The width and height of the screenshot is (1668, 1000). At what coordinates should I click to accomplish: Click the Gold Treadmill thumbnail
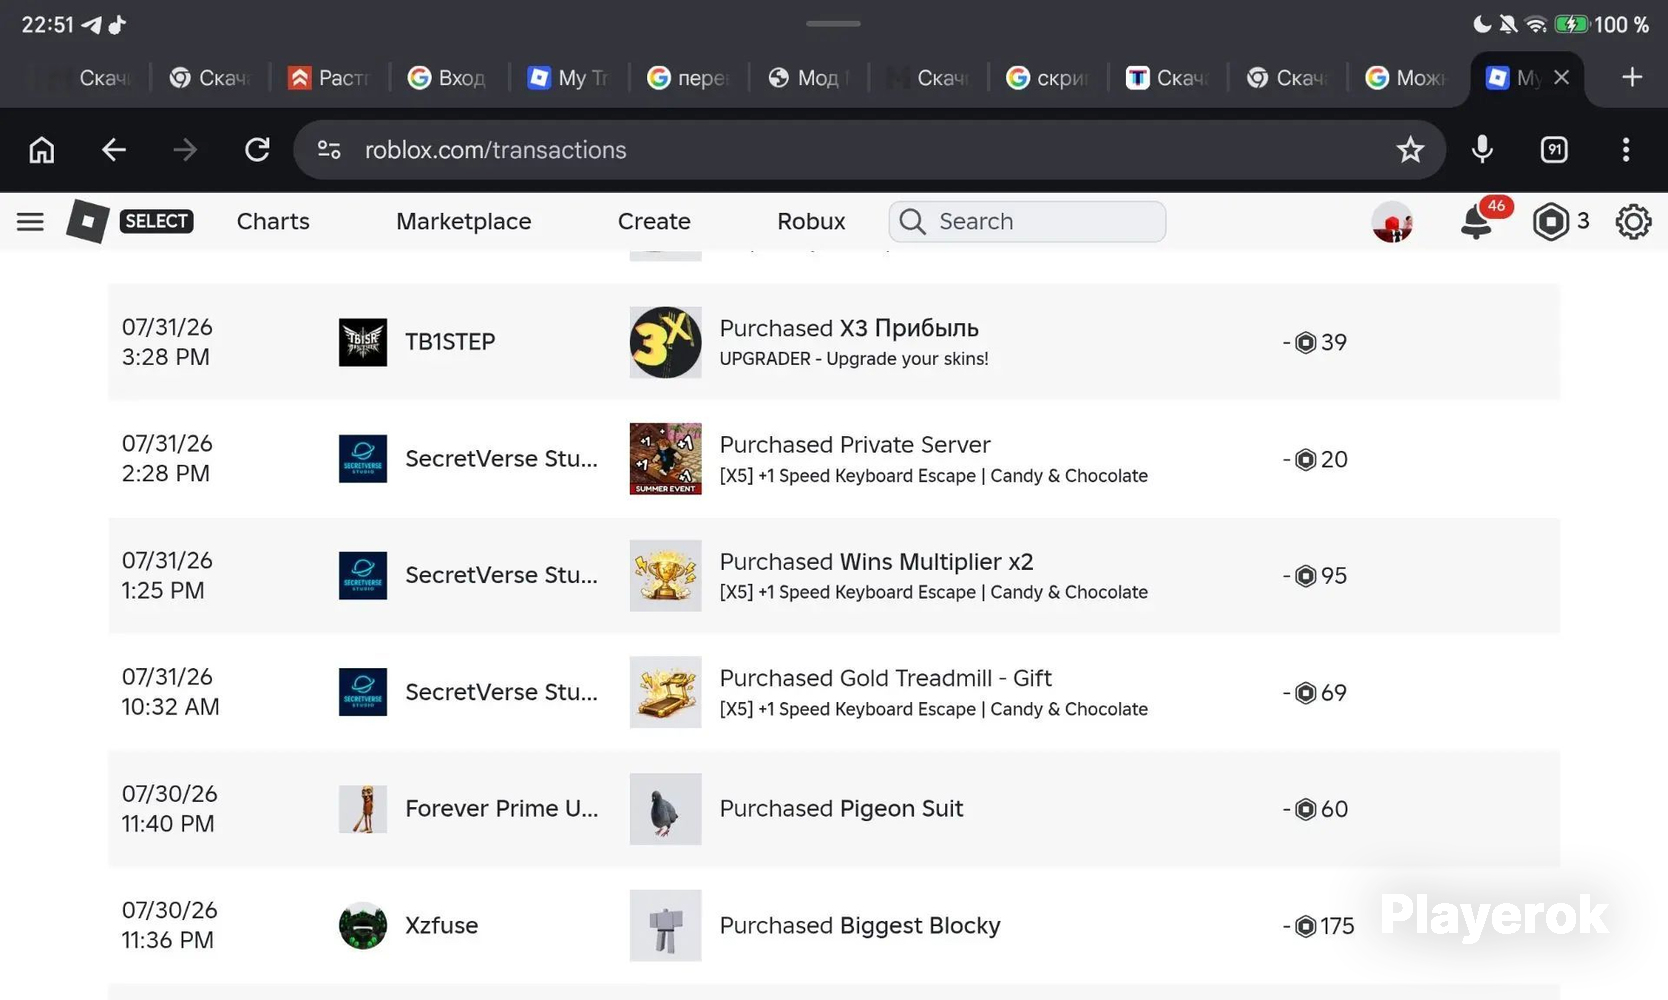click(665, 692)
